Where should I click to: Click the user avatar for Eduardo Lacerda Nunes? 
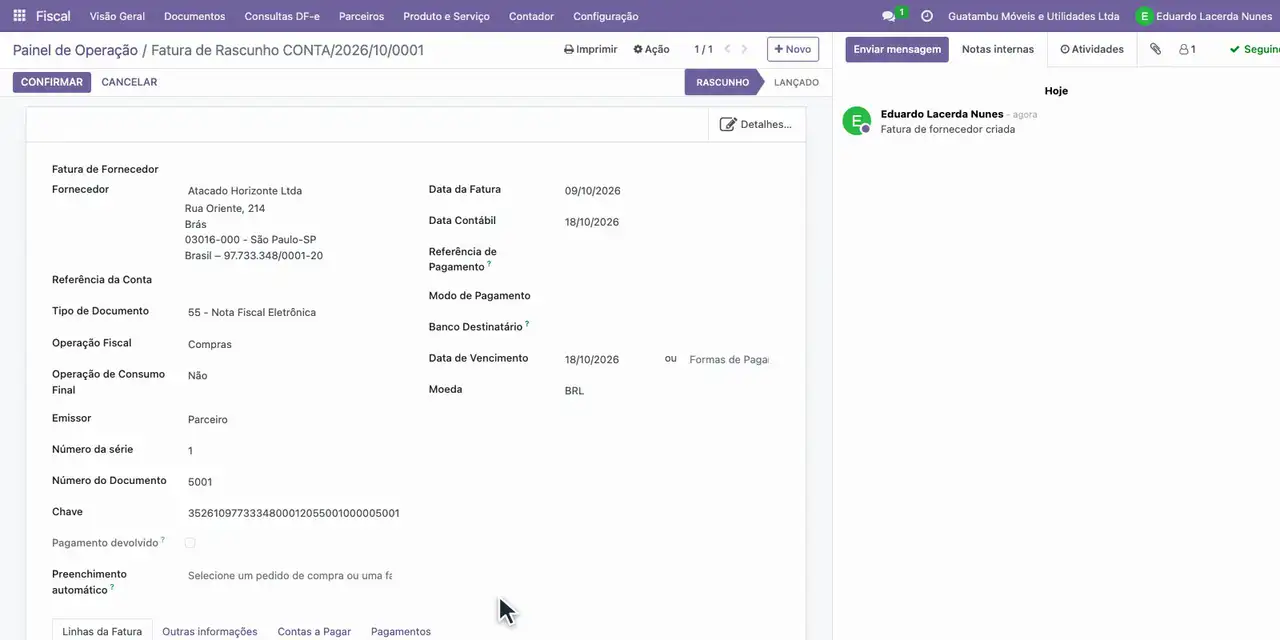pyautogui.click(x=1144, y=16)
